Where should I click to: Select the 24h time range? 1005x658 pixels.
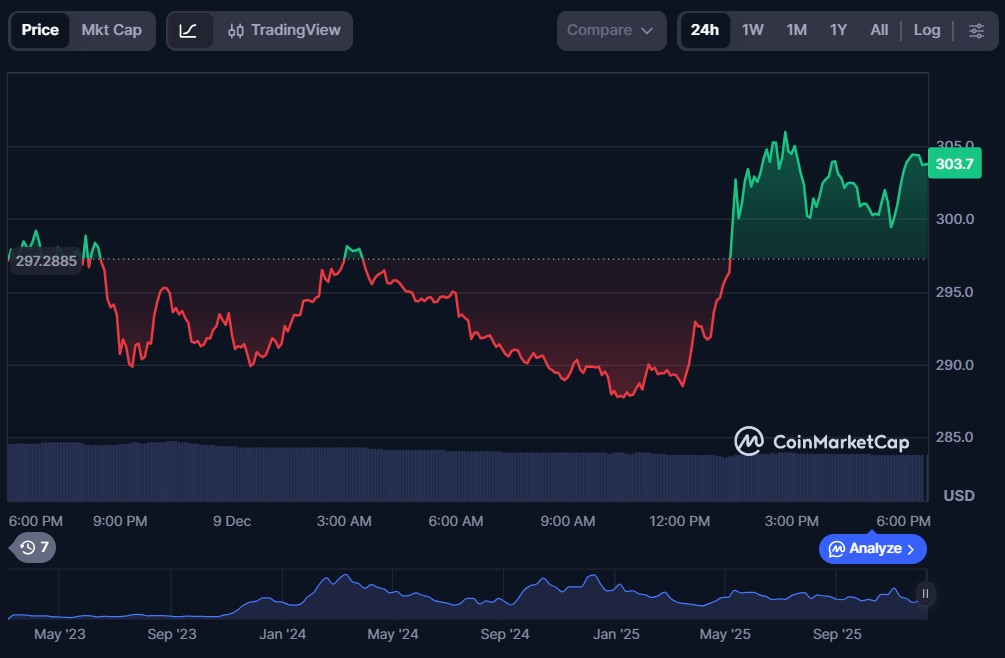(704, 30)
